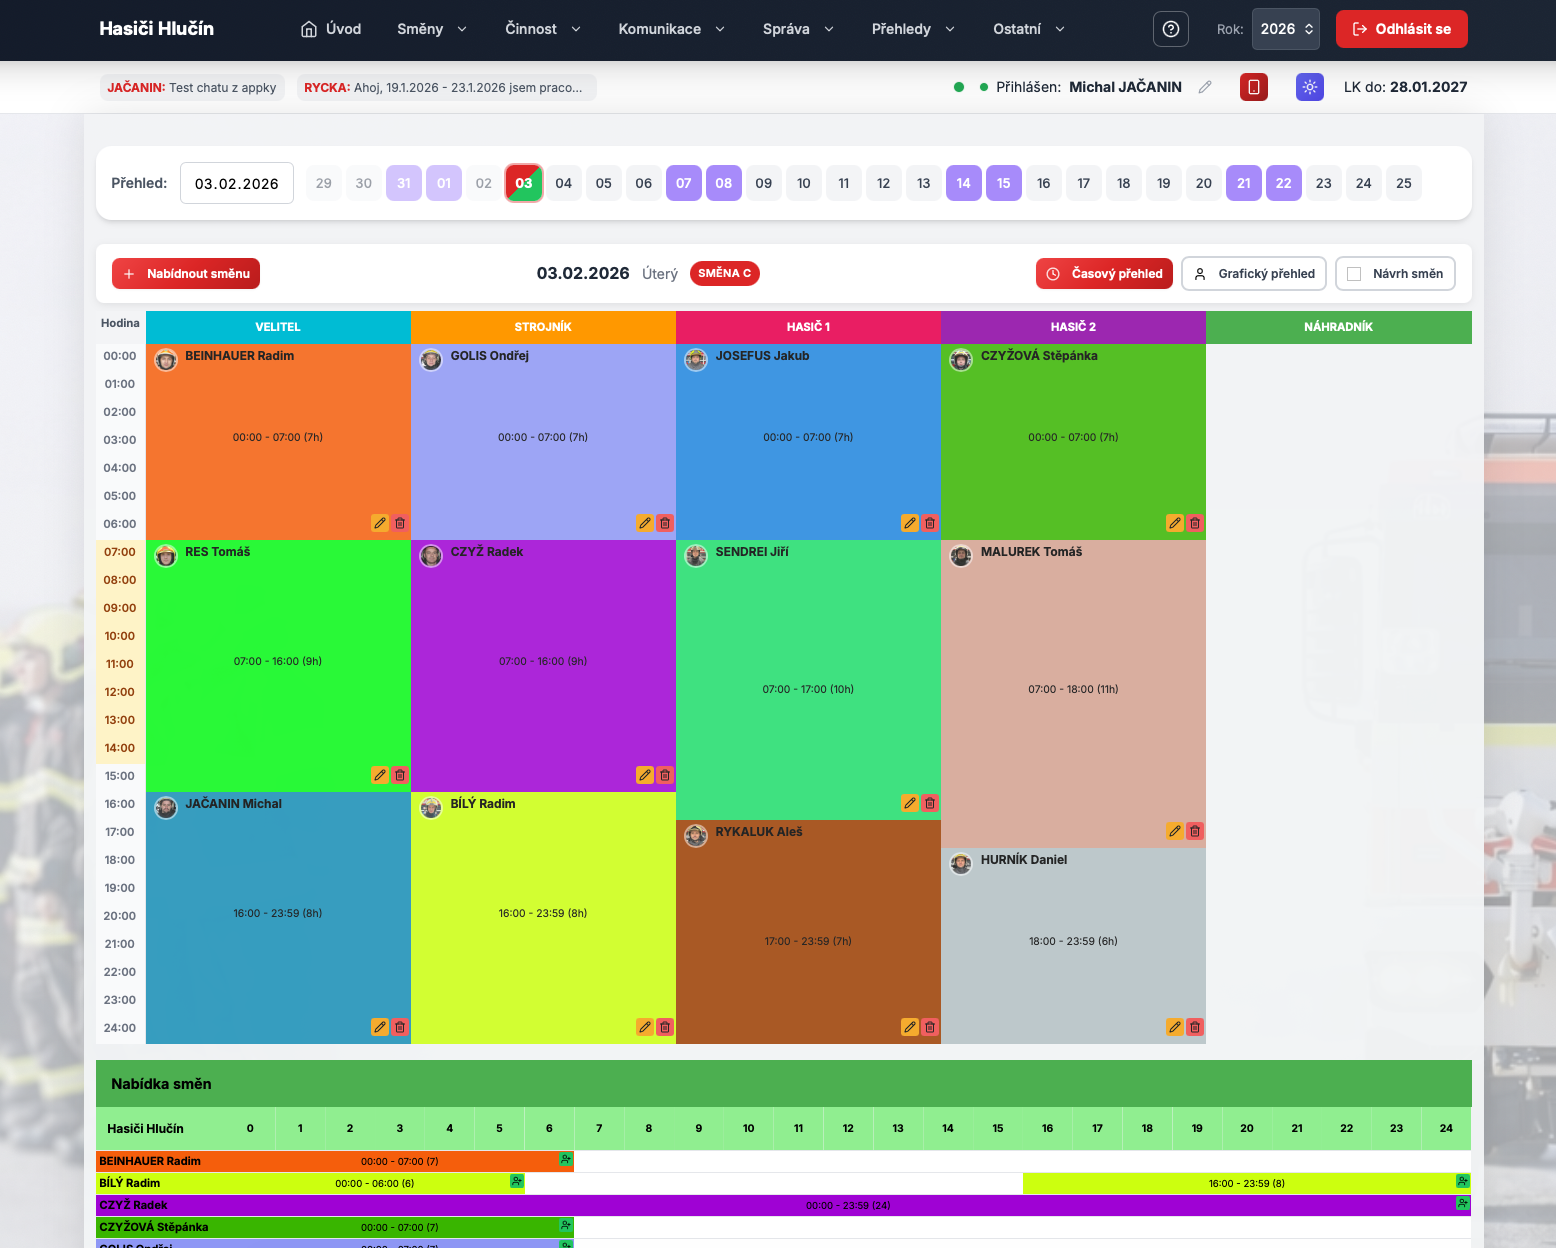Click the Odhlásit se button

click(1401, 29)
